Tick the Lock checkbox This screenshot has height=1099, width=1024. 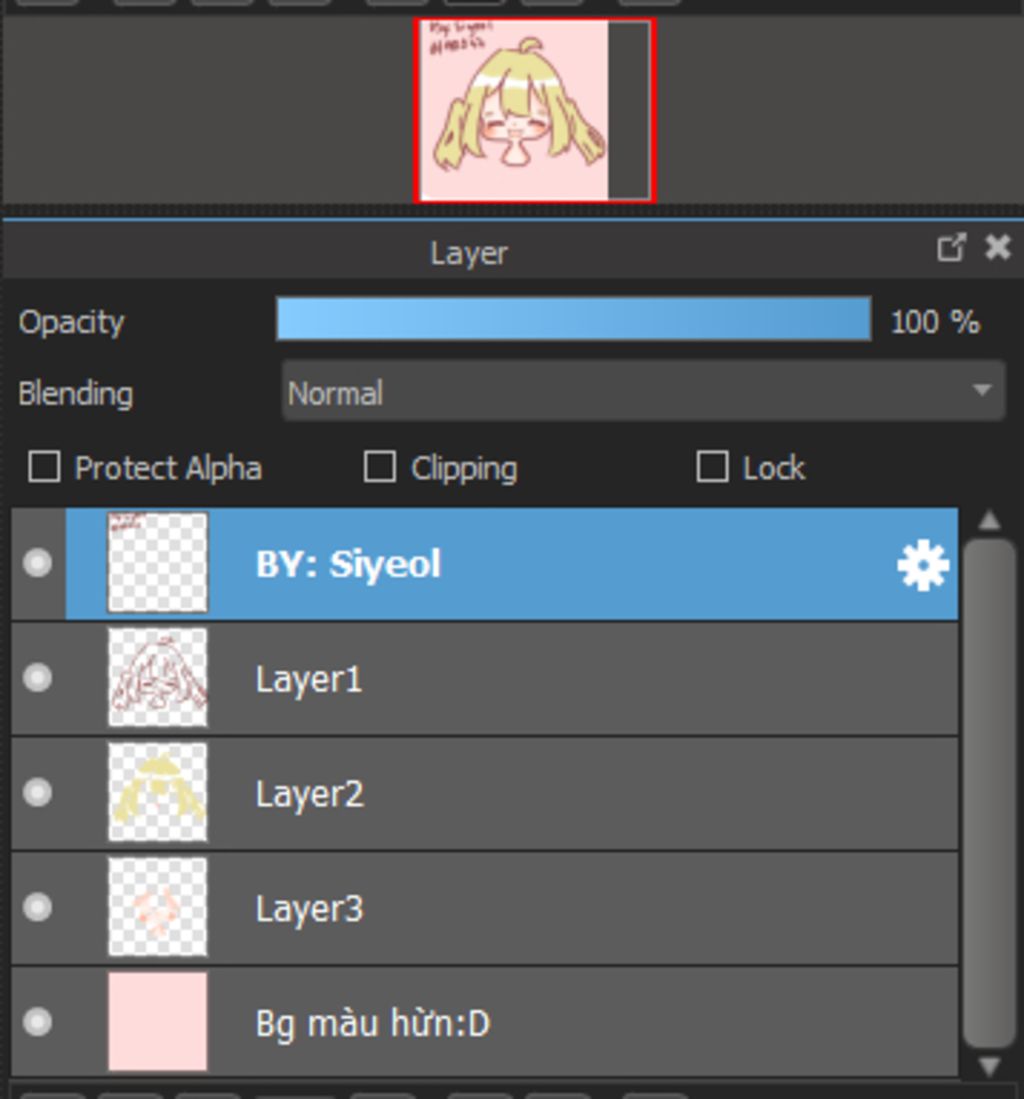coord(711,467)
